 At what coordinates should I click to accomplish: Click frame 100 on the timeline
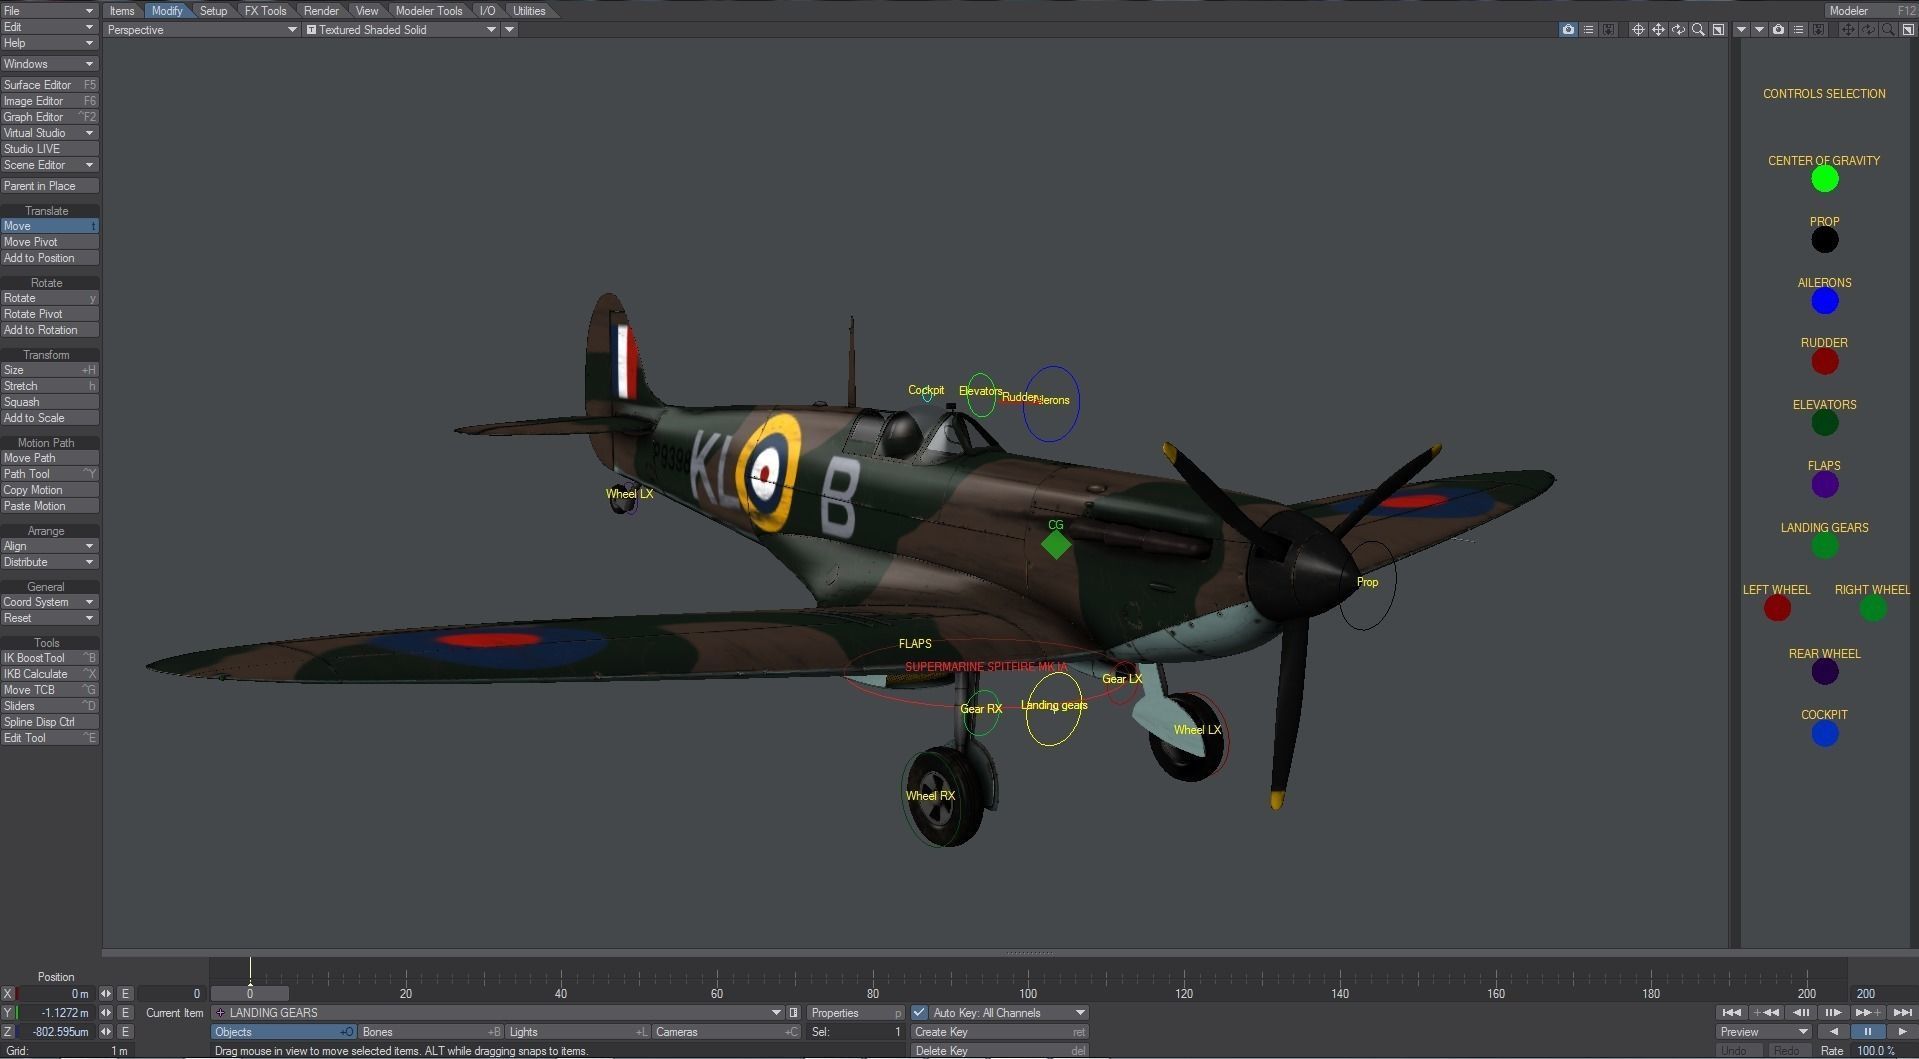(1028, 993)
